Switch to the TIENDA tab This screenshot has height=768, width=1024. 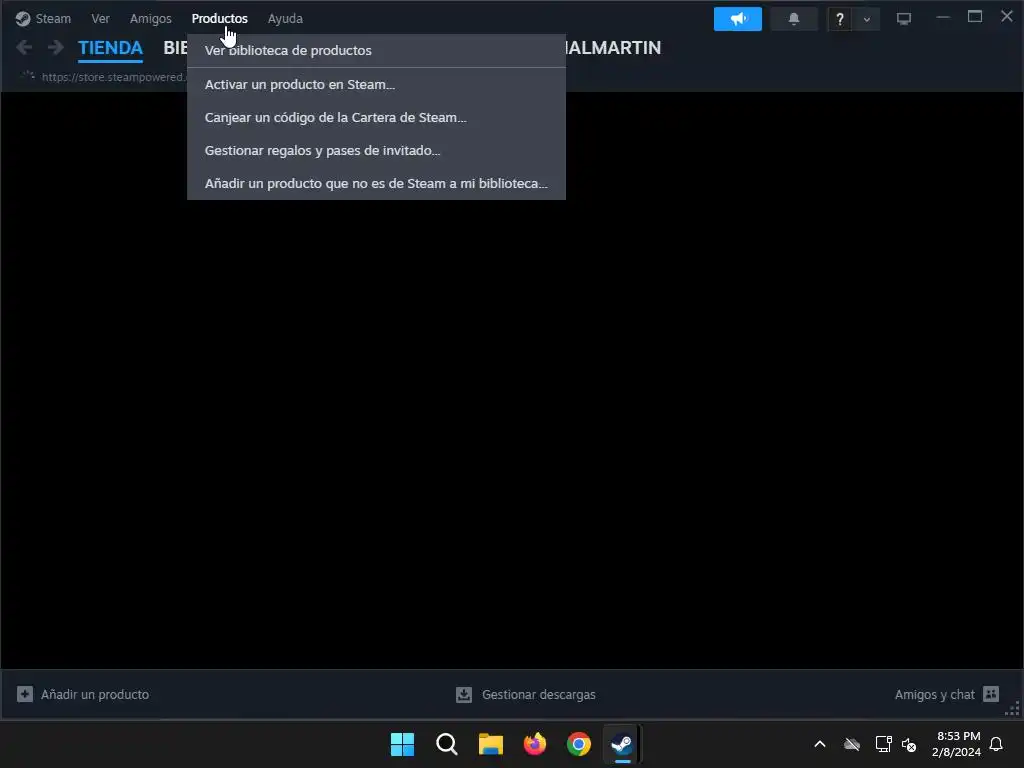point(110,48)
